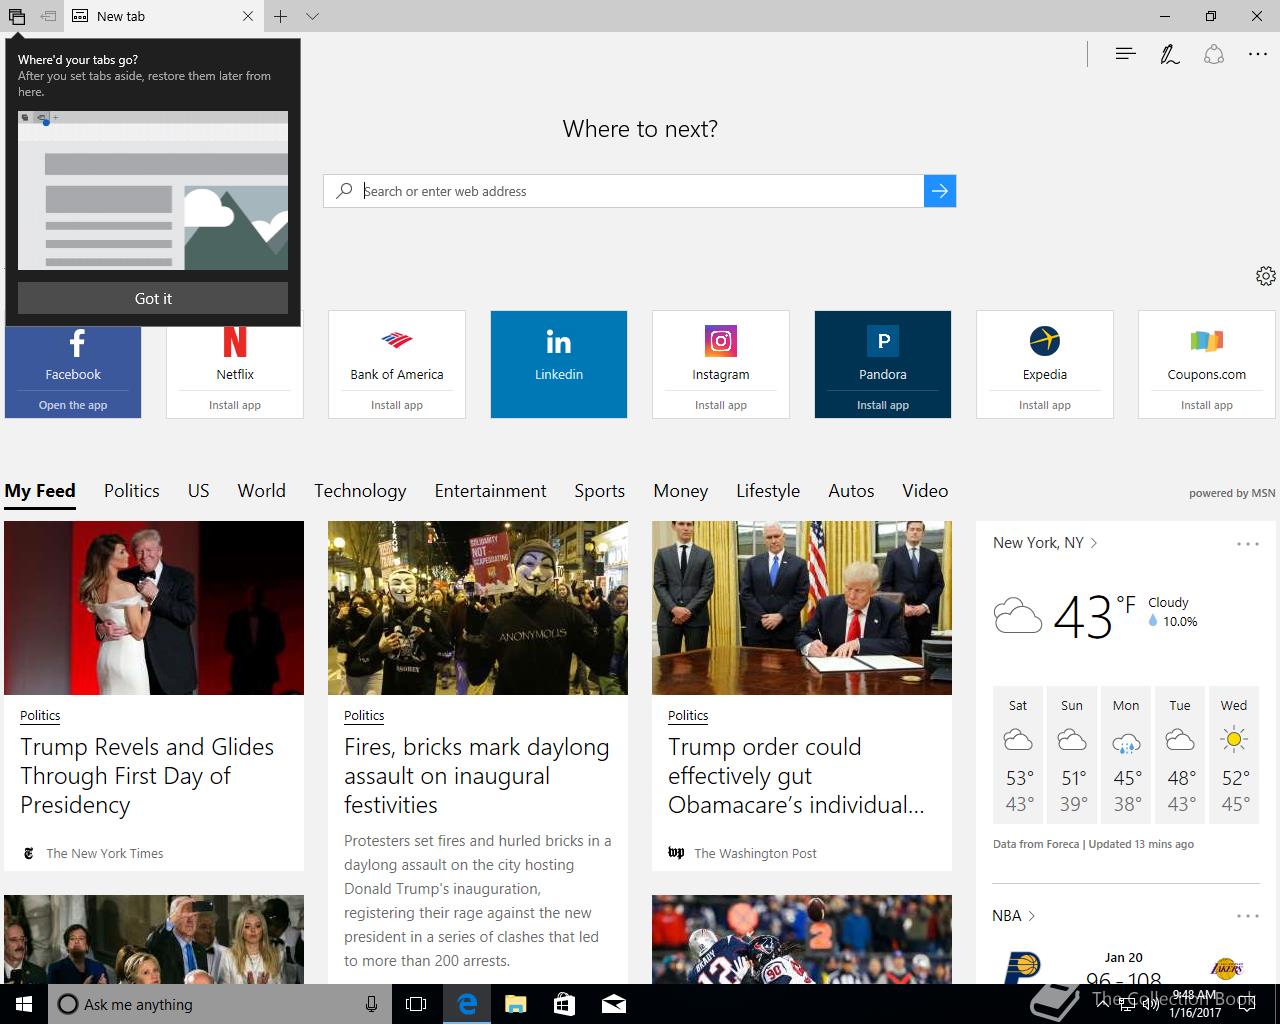Image resolution: width=1280 pixels, height=1024 pixels.
Task: Open File Explorer from the taskbar
Action: click(x=516, y=1004)
